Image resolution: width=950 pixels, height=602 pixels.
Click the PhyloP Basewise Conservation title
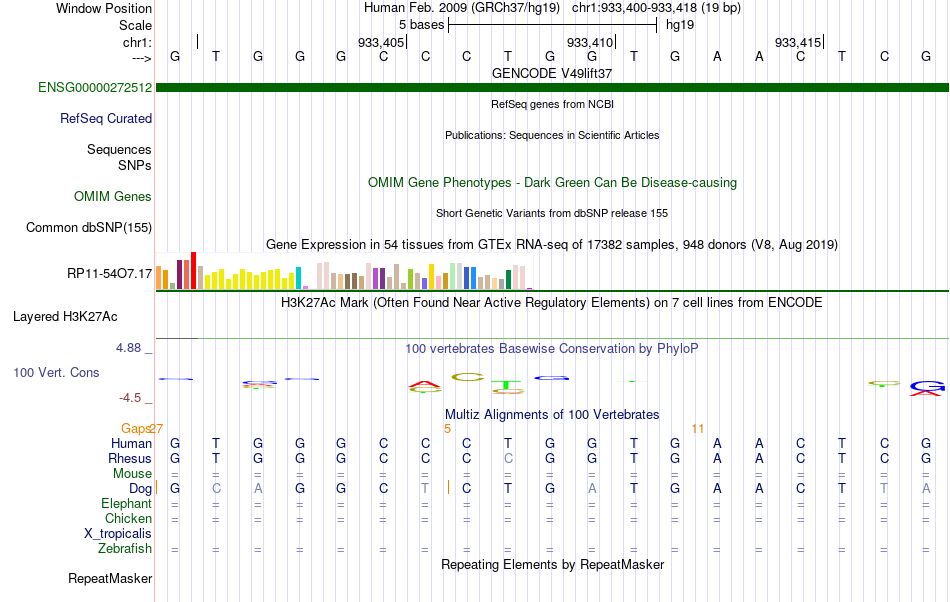click(x=552, y=348)
